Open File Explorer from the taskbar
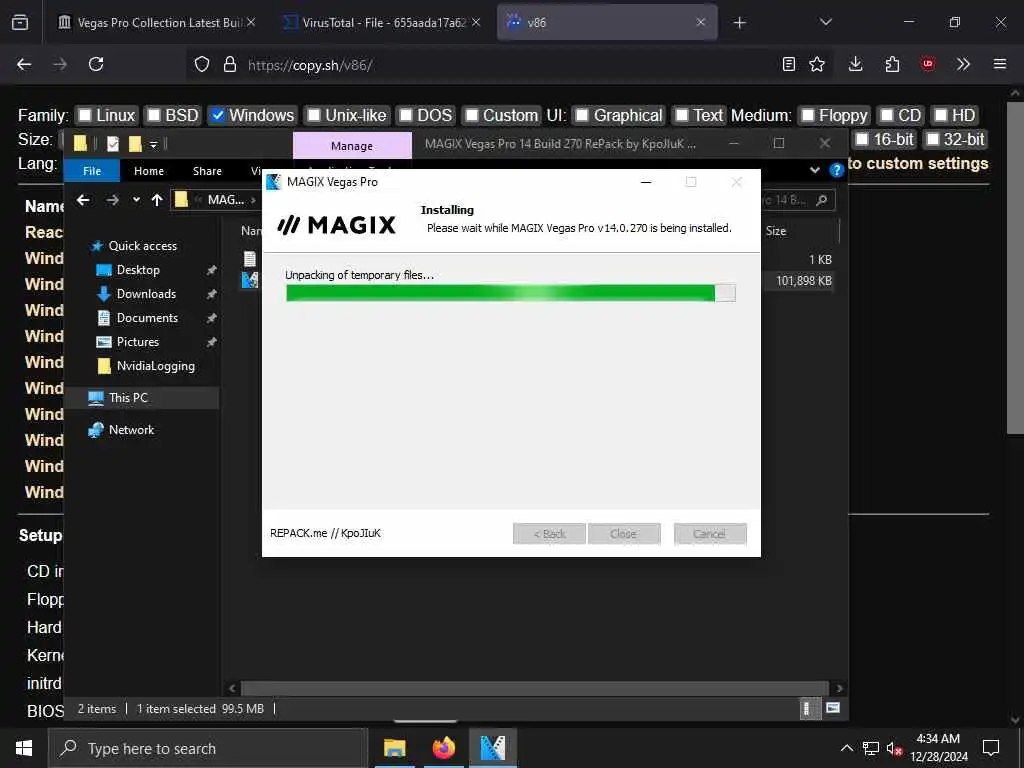Screen dimensions: 1024x768 (394, 748)
